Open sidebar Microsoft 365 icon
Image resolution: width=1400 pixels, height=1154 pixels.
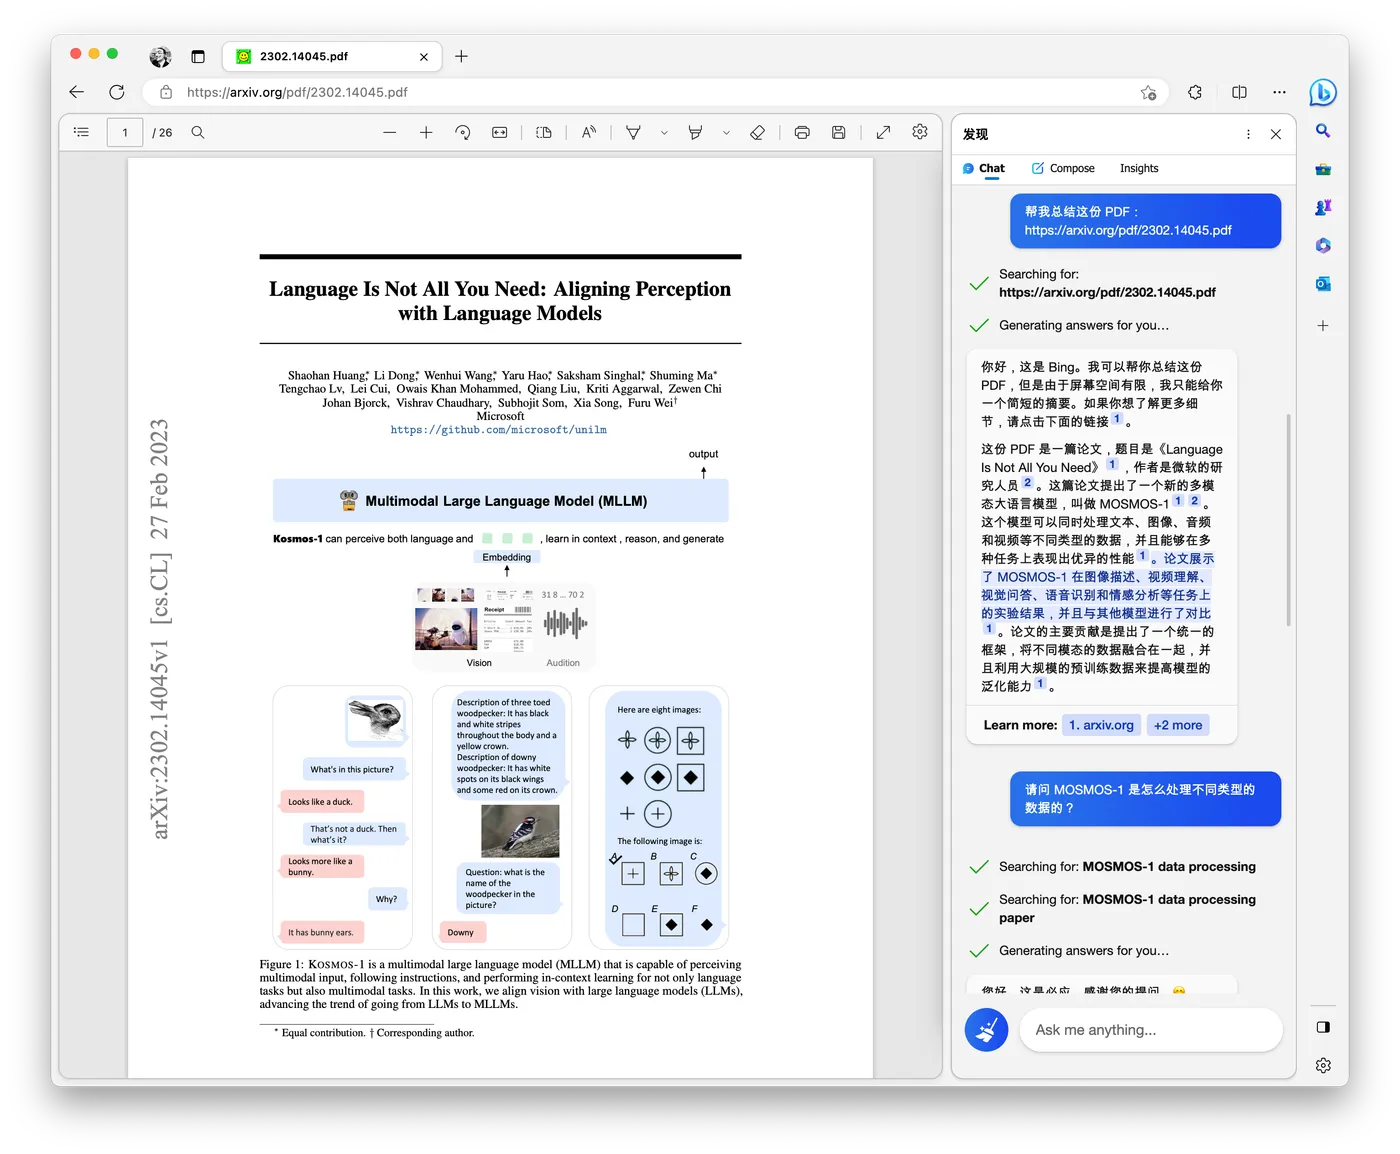[1323, 246]
